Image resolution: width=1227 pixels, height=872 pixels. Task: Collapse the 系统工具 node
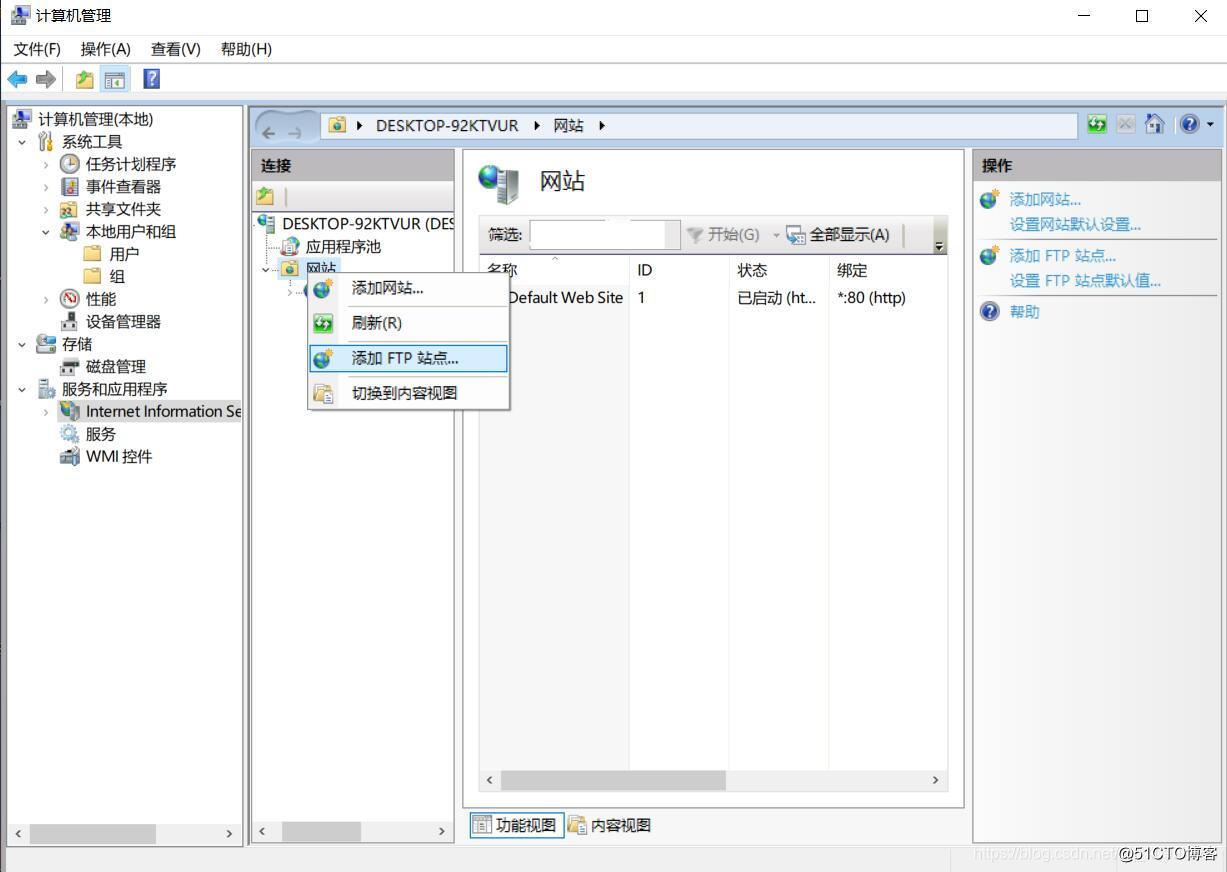click(22, 142)
